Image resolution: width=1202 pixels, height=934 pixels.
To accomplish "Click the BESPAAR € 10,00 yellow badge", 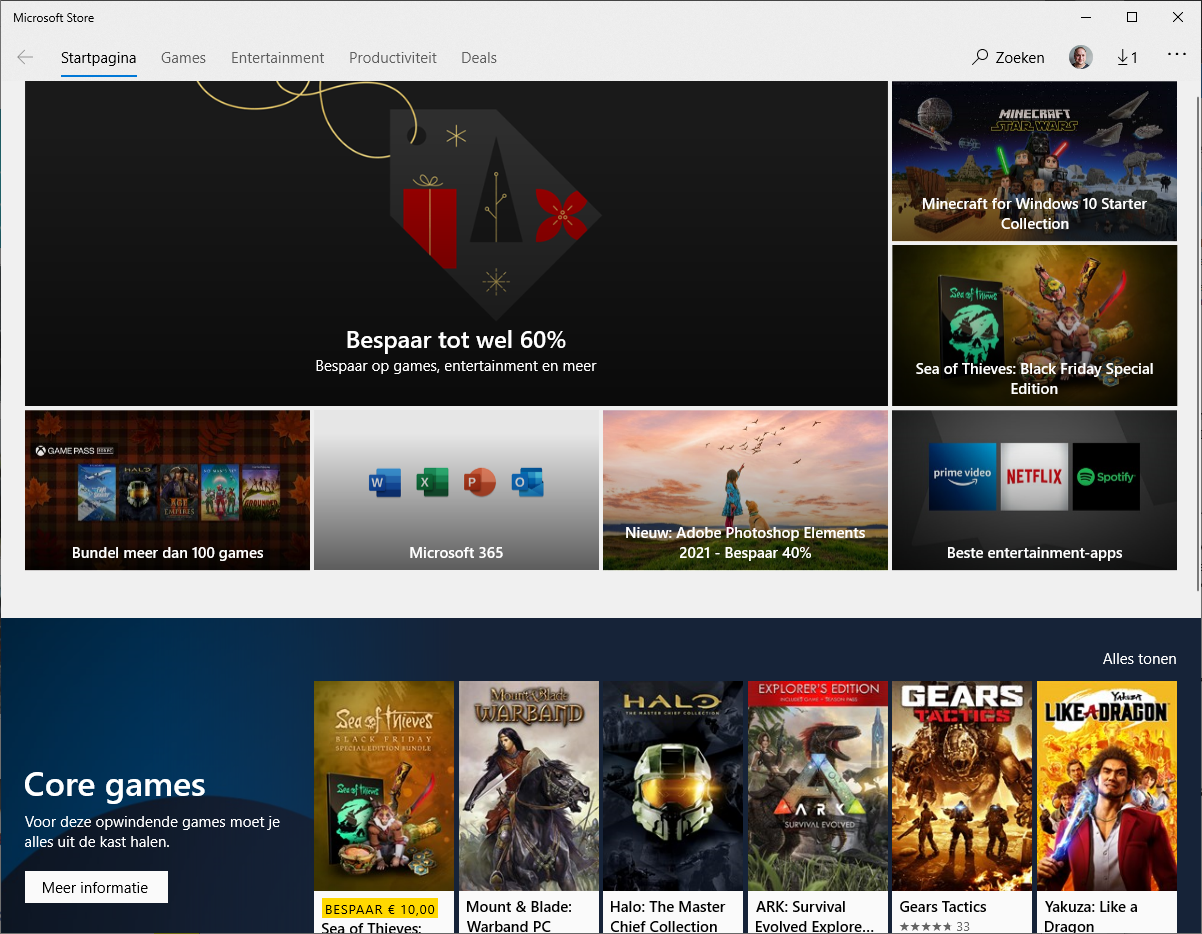I will point(380,909).
